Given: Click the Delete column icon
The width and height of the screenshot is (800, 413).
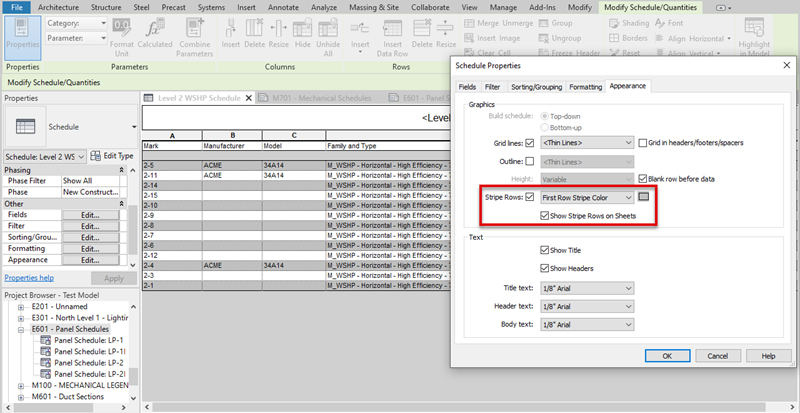Looking at the screenshot, I should click(x=254, y=29).
